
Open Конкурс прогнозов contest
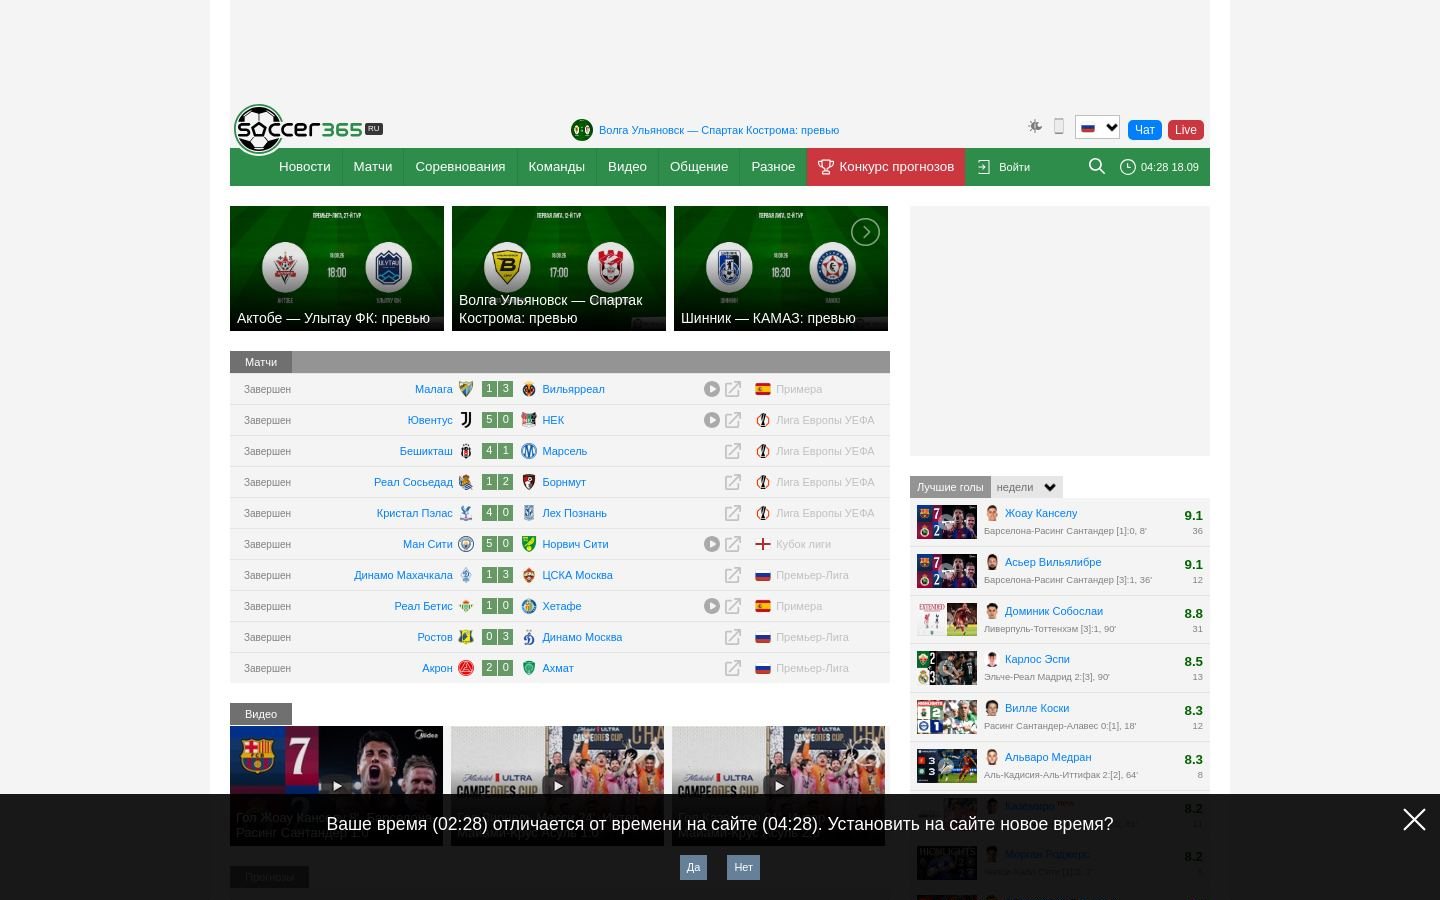[x=886, y=167]
